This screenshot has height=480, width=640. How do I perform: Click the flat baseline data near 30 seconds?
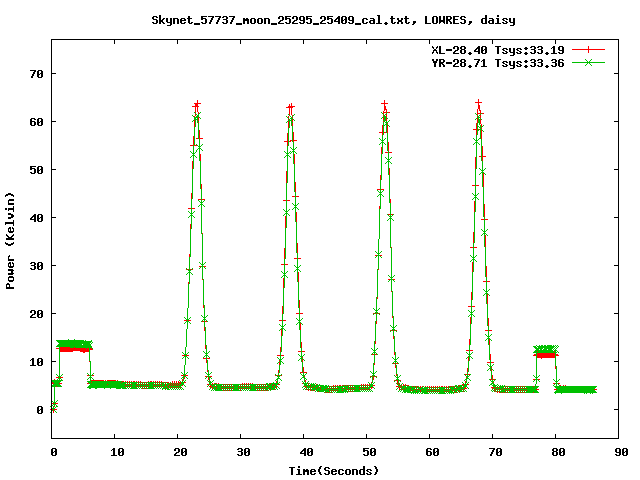[x=243, y=387]
